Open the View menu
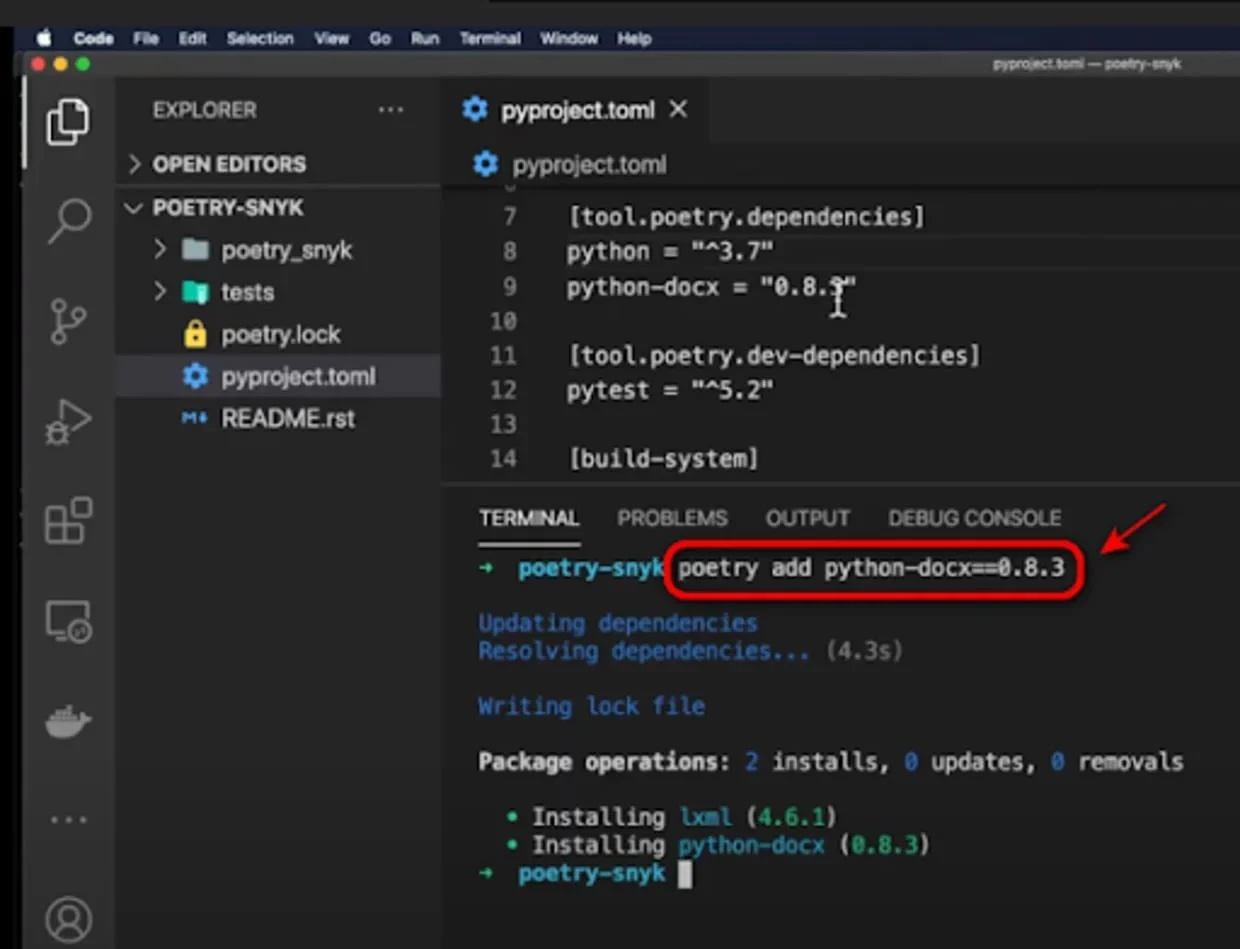Viewport: 1240px width, 949px height. point(331,38)
